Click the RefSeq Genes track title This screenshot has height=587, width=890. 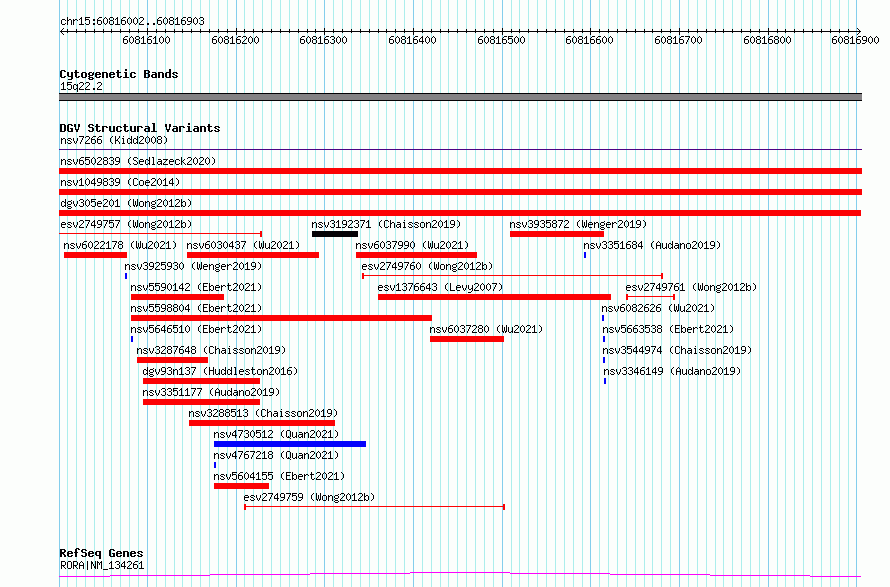[101, 553]
